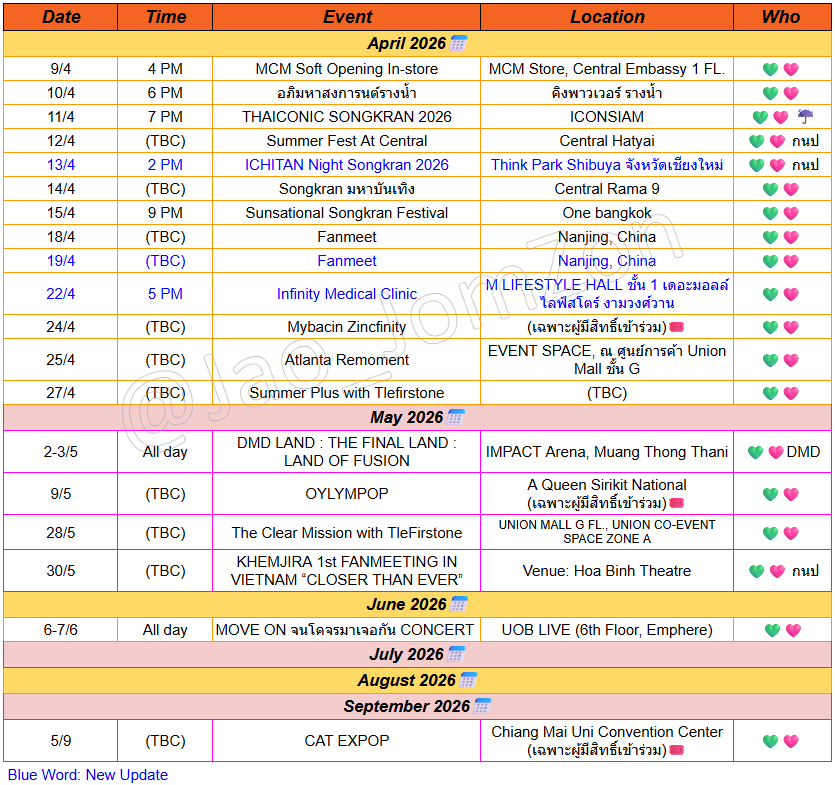
Task: Select the July 2026 section heading
Action: pyautogui.click(x=418, y=654)
